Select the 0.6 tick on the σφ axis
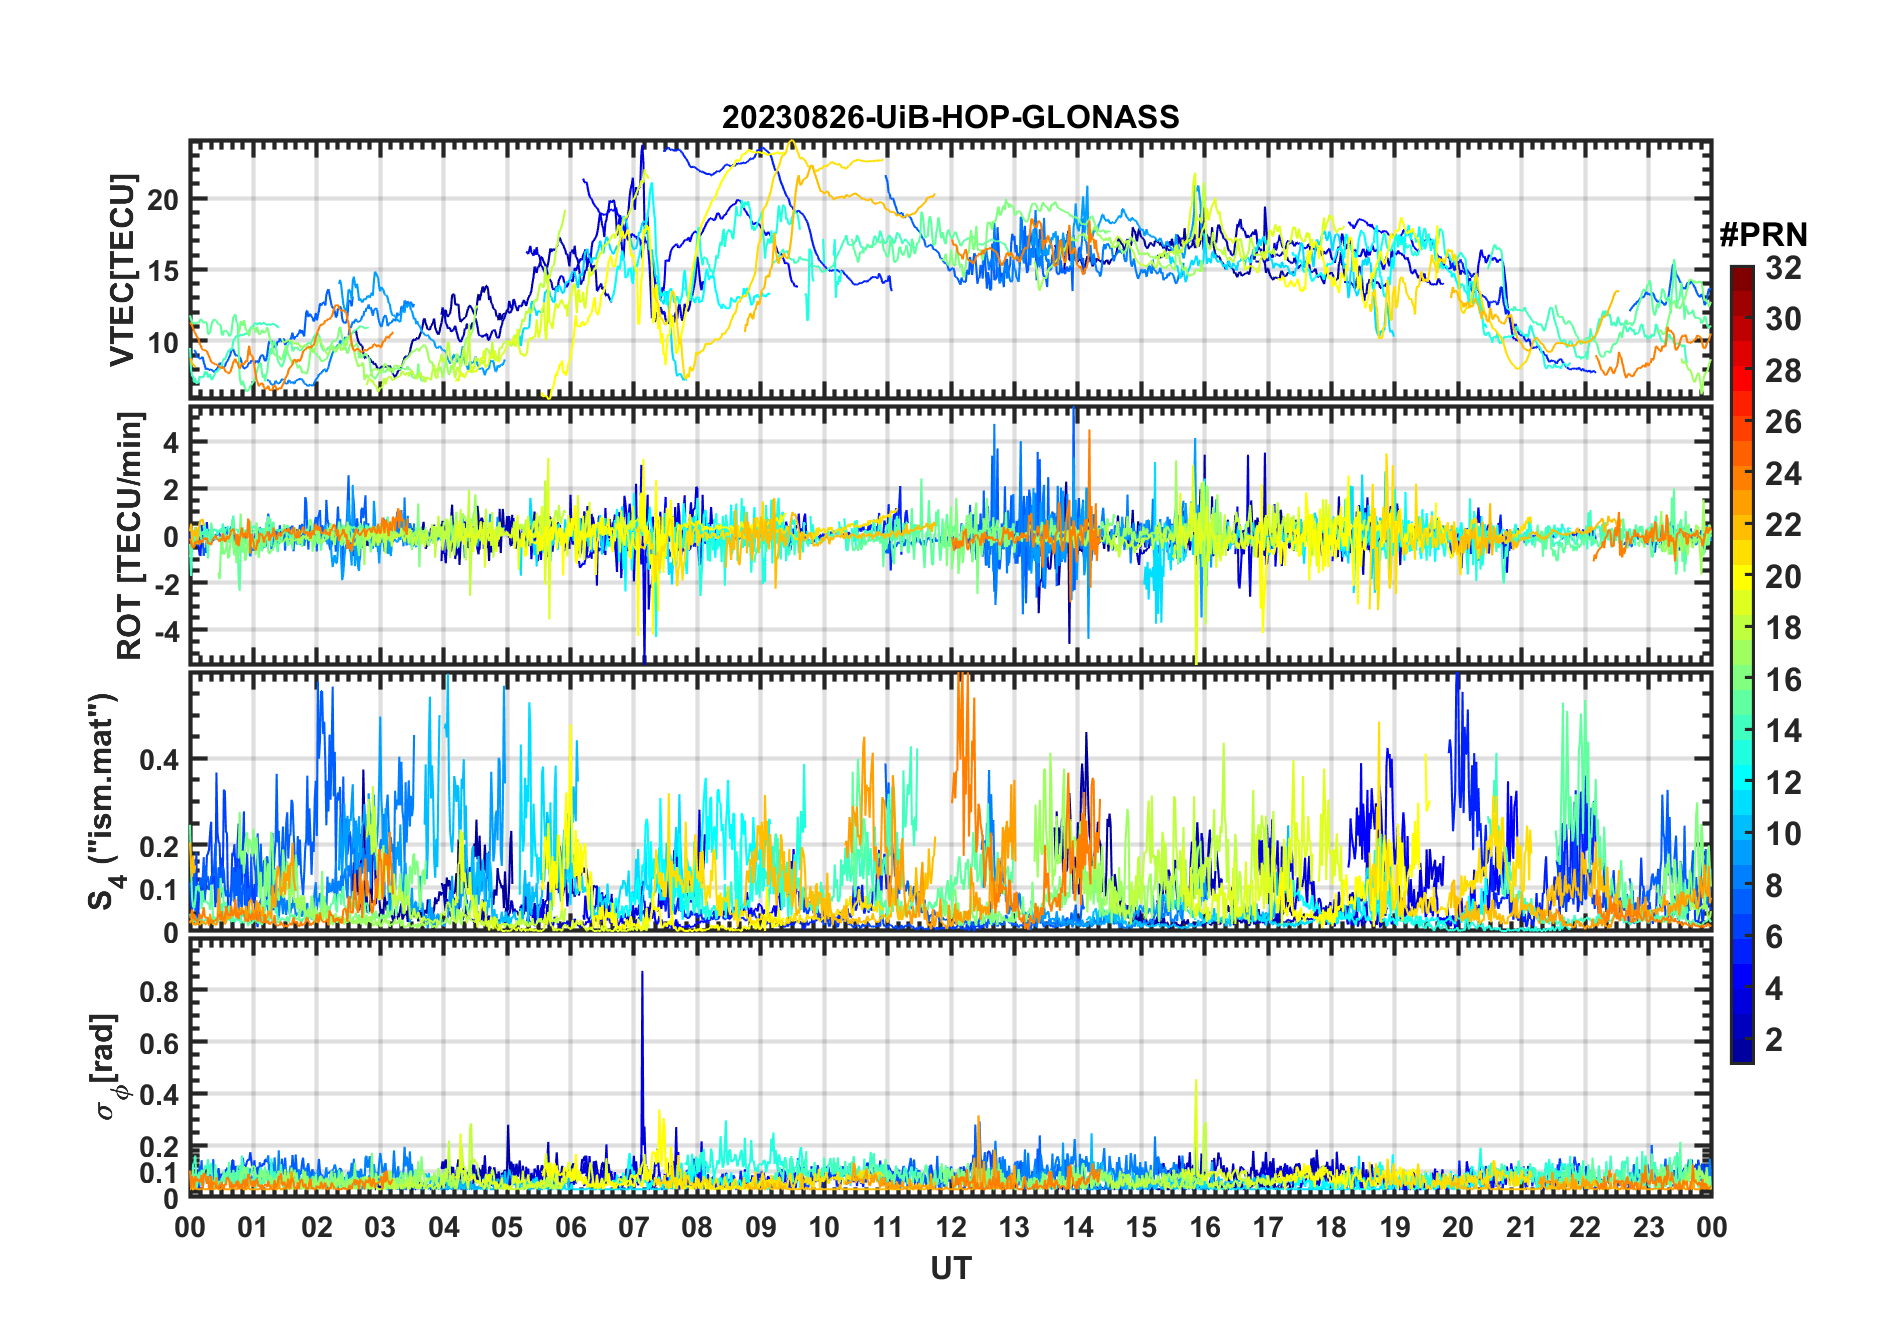Viewport: 1902px width, 1330px height. [x=159, y=1043]
